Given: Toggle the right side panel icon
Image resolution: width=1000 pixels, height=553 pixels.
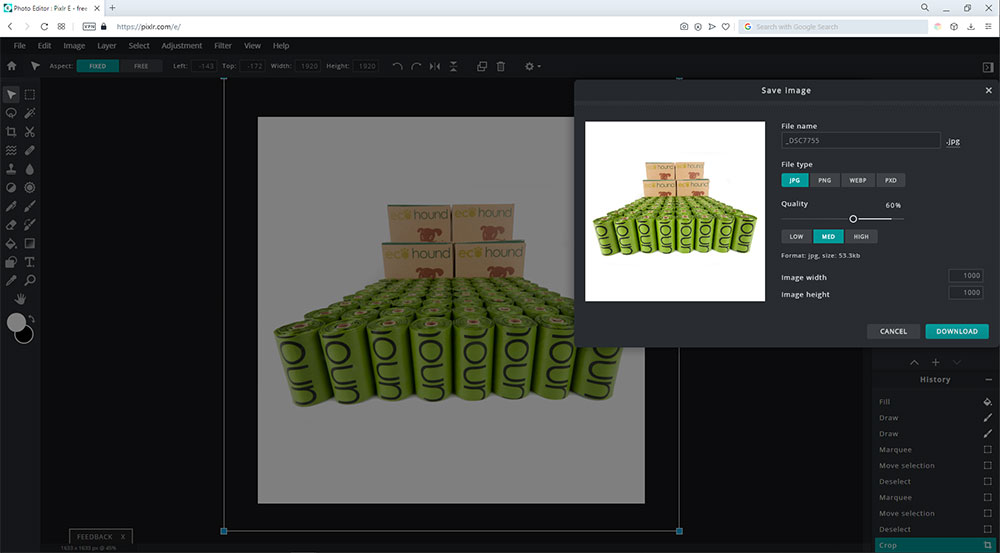Looking at the screenshot, I should [x=988, y=67].
